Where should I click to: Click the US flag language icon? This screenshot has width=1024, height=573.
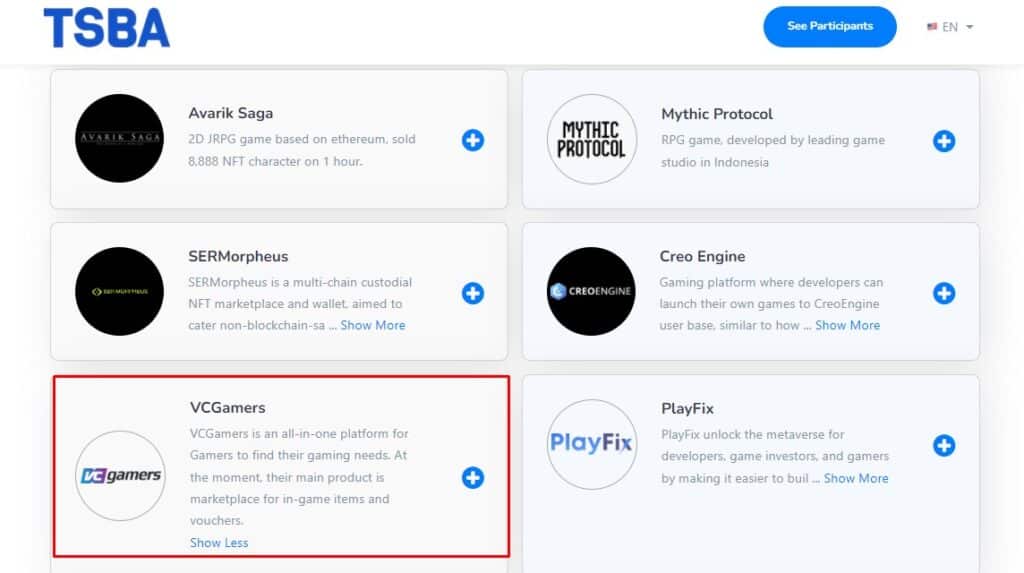pyautogui.click(x=932, y=27)
